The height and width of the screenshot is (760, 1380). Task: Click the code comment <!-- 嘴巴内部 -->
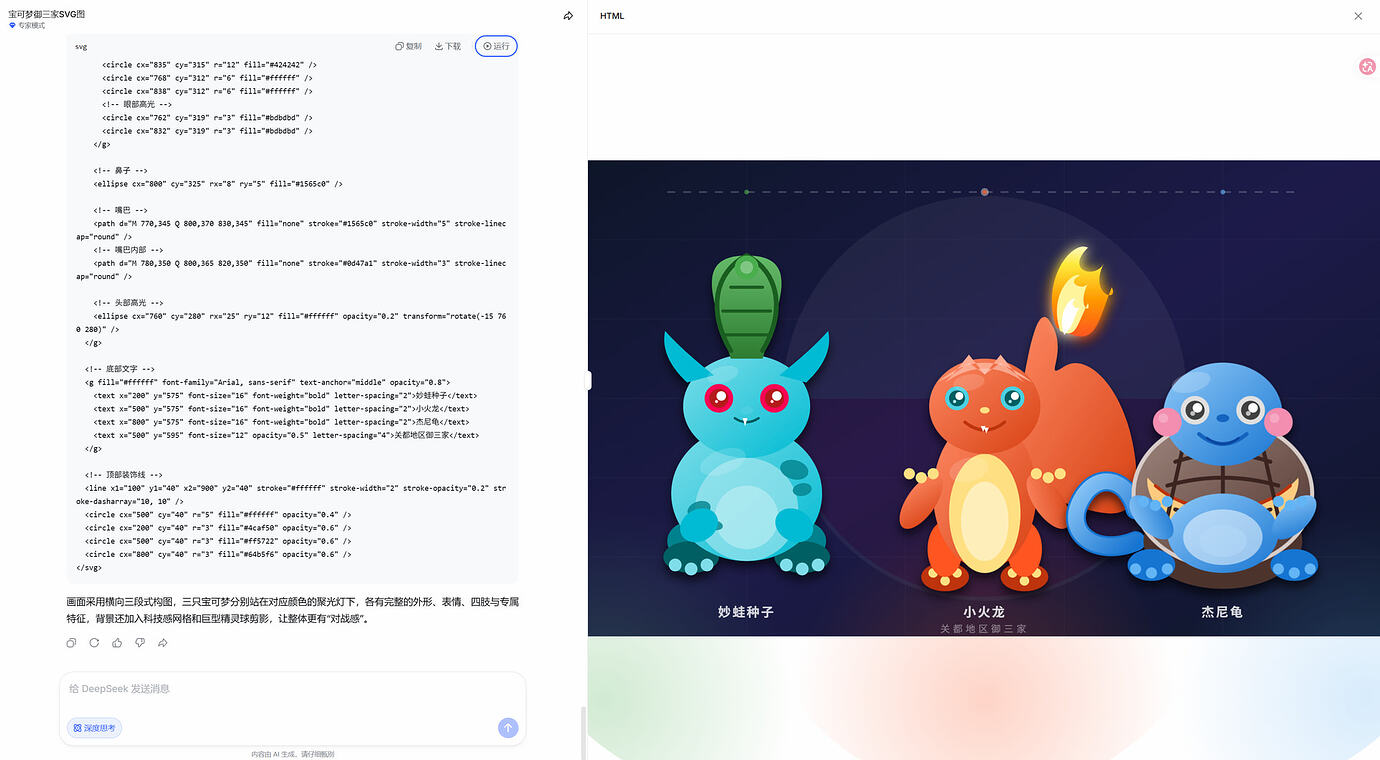pos(129,250)
